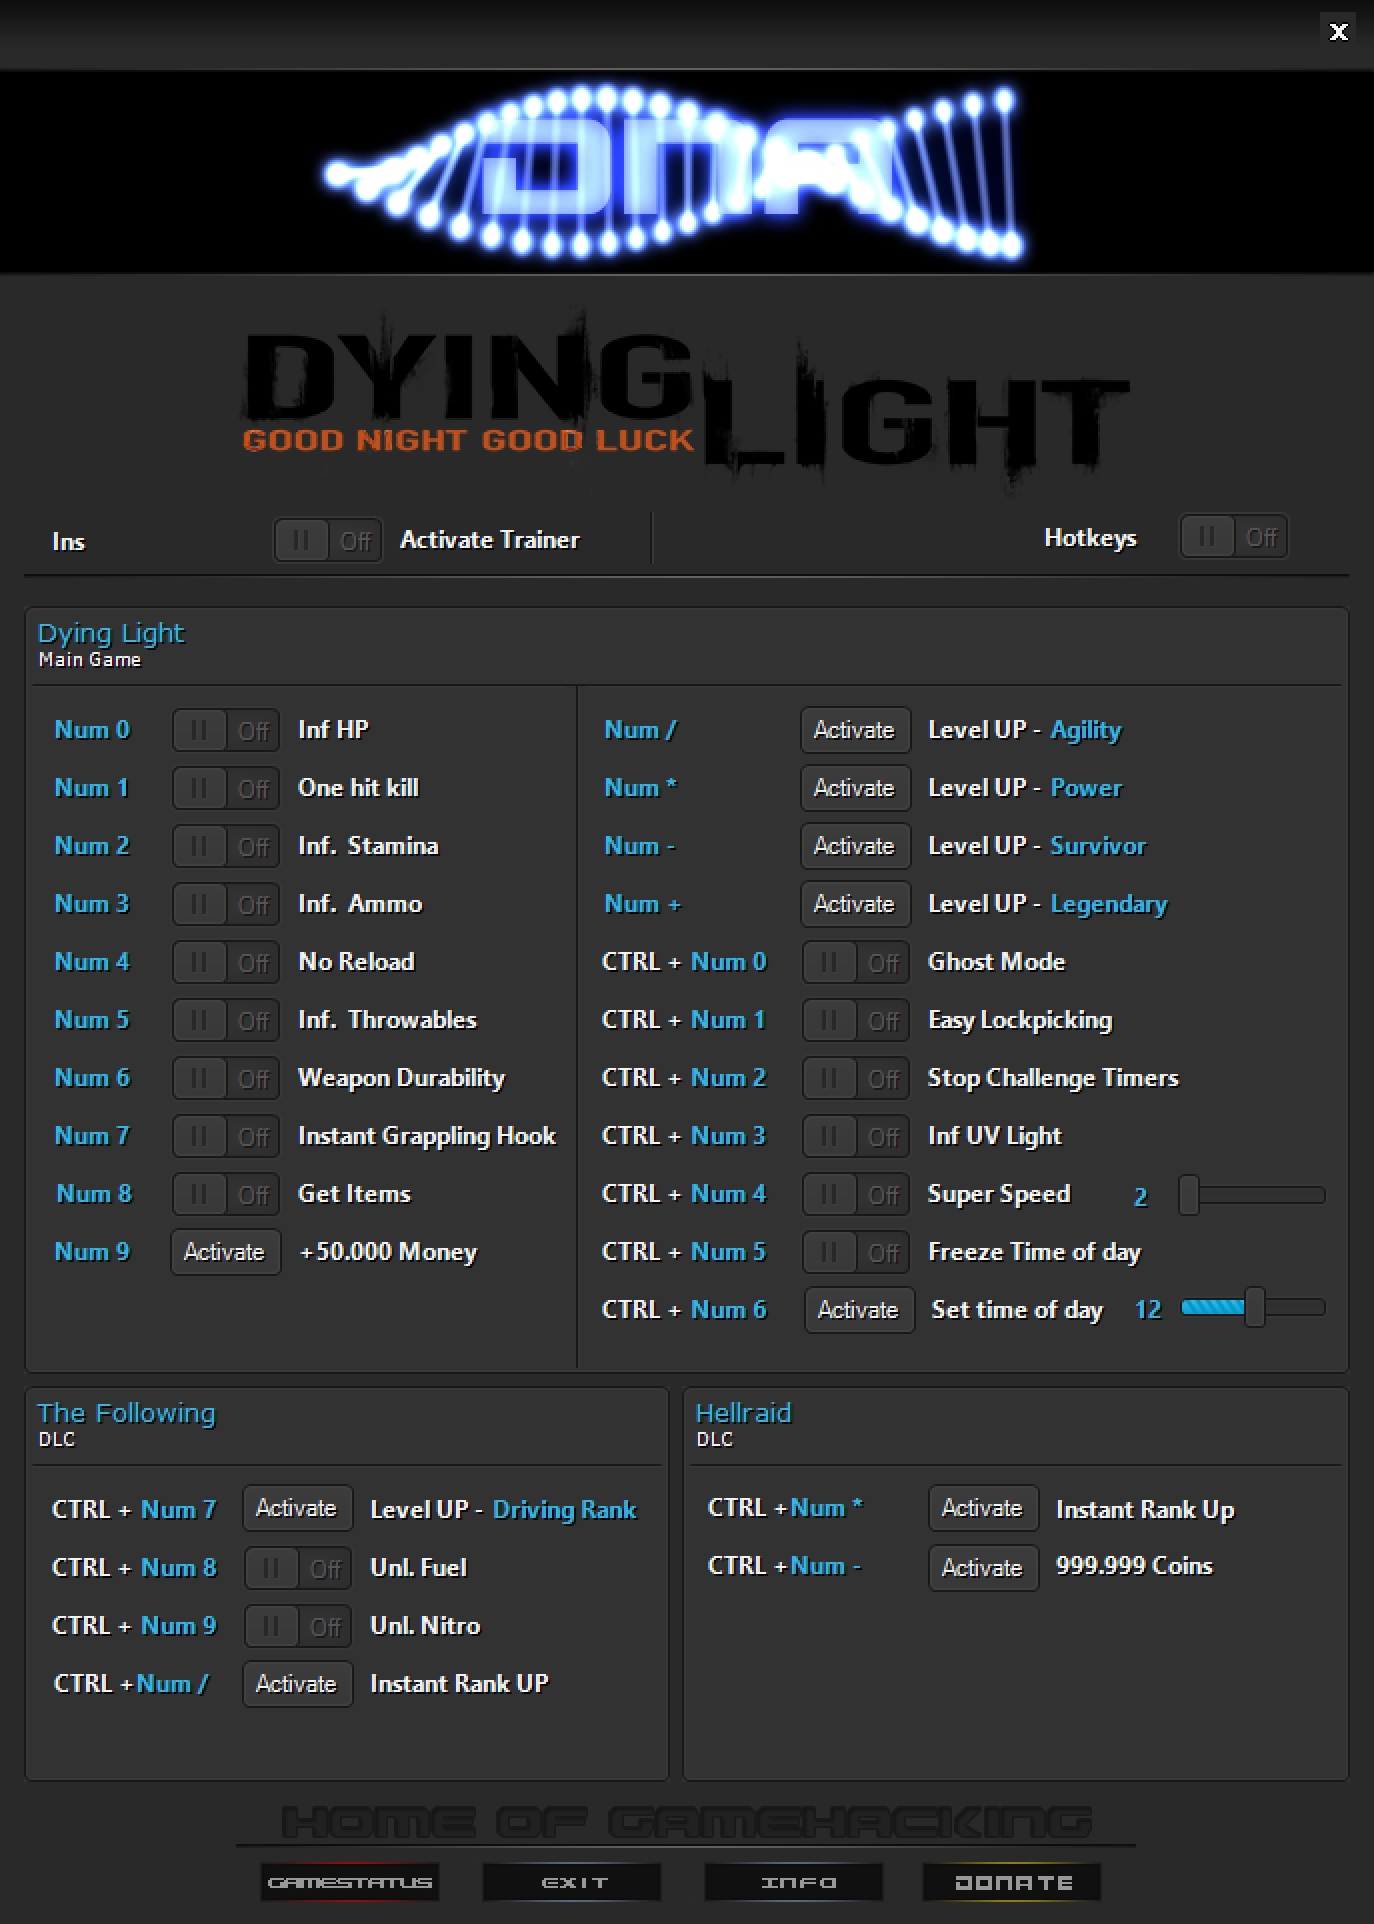This screenshot has height=1924, width=1374.
Task: Enable Ghost Mode toggle
Action: click(856, 963)
